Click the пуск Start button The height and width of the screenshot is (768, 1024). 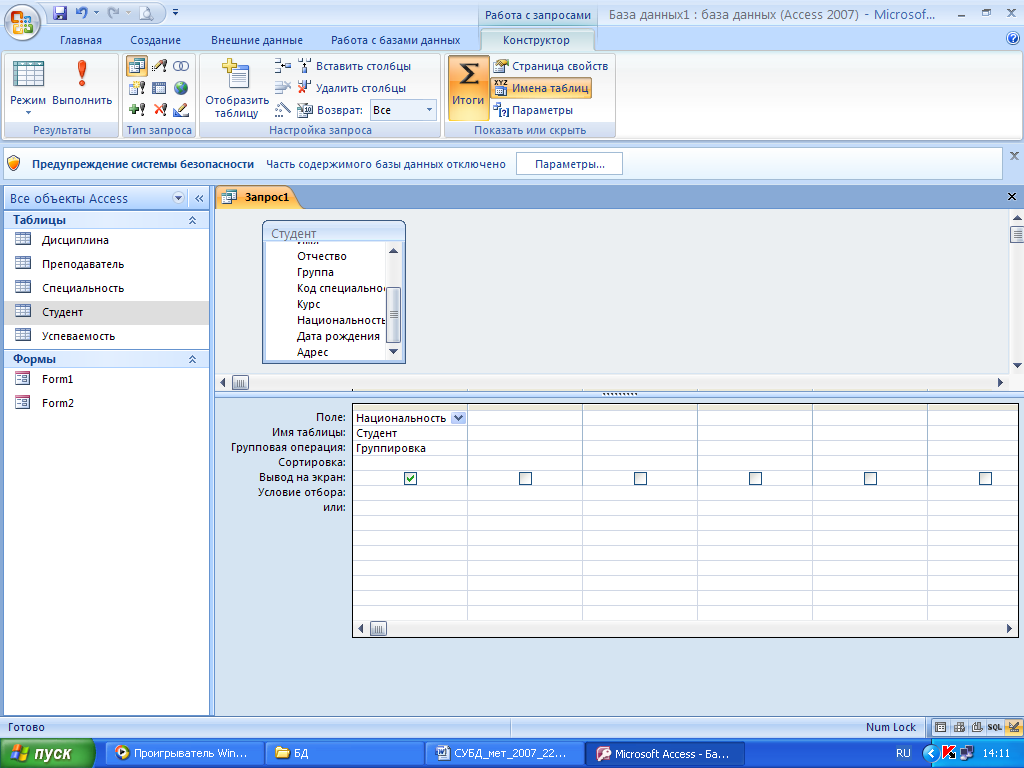tap(47, 754)
